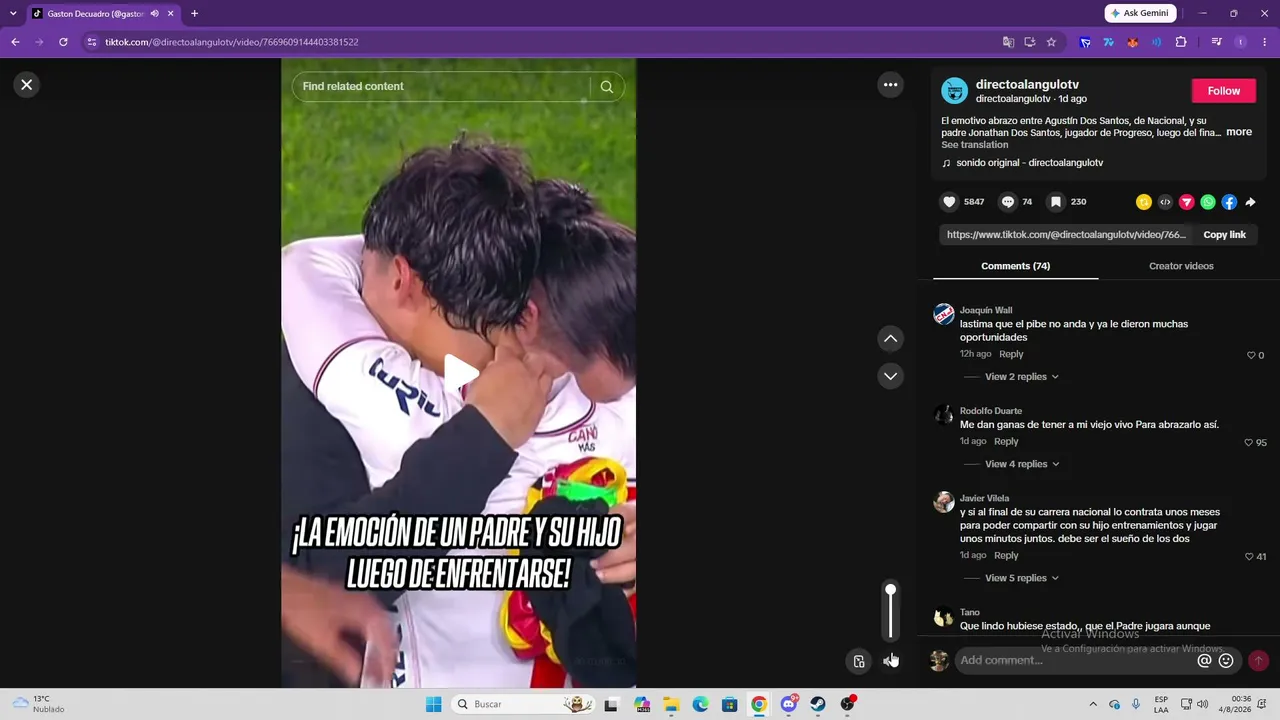Open the MetaMask fox extension
Viewport: 1280px width, 720px height.
(x=1132, y=42)
